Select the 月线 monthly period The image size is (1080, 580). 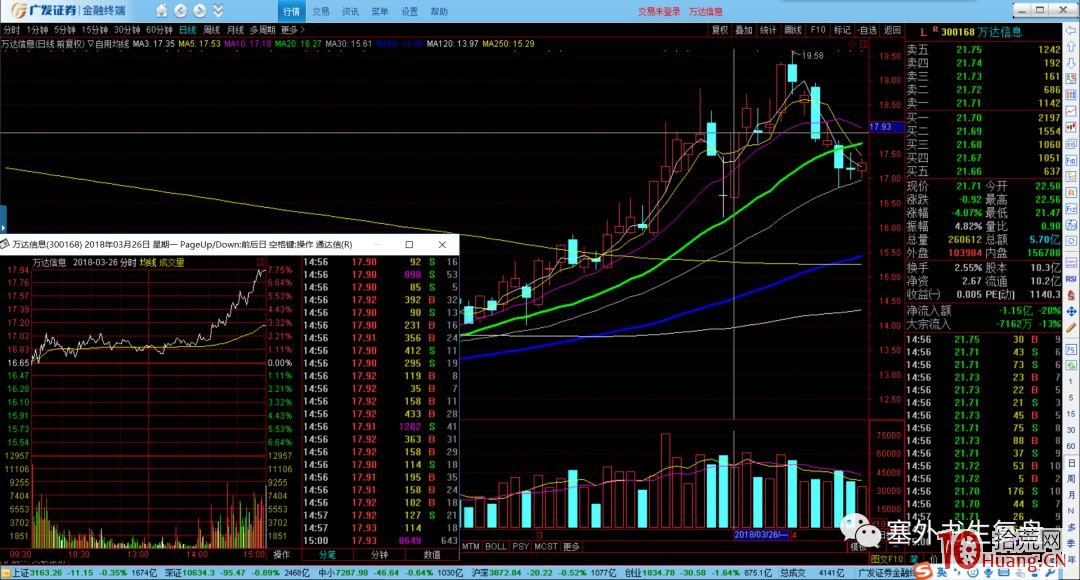[236, 30]
